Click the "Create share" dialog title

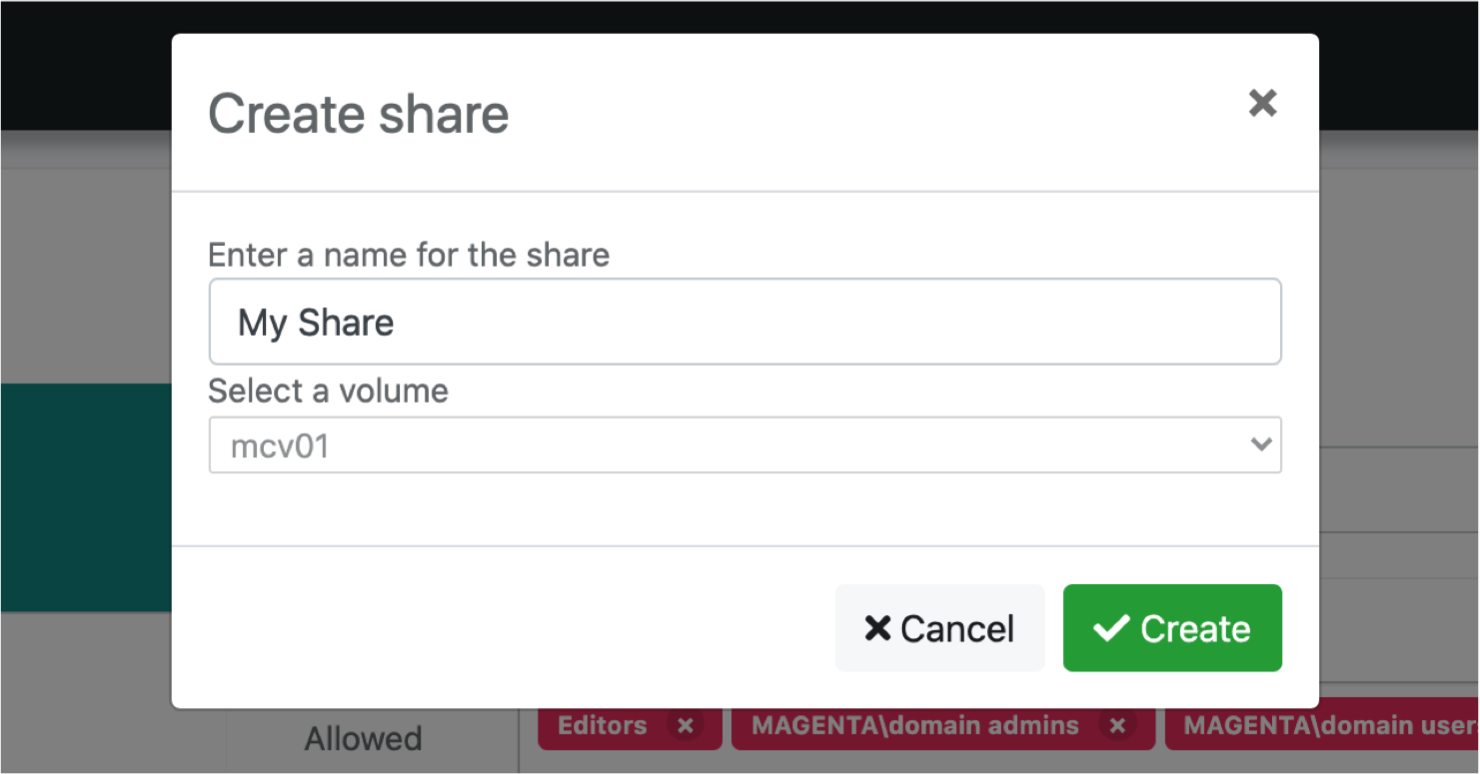tap(358, 113)
